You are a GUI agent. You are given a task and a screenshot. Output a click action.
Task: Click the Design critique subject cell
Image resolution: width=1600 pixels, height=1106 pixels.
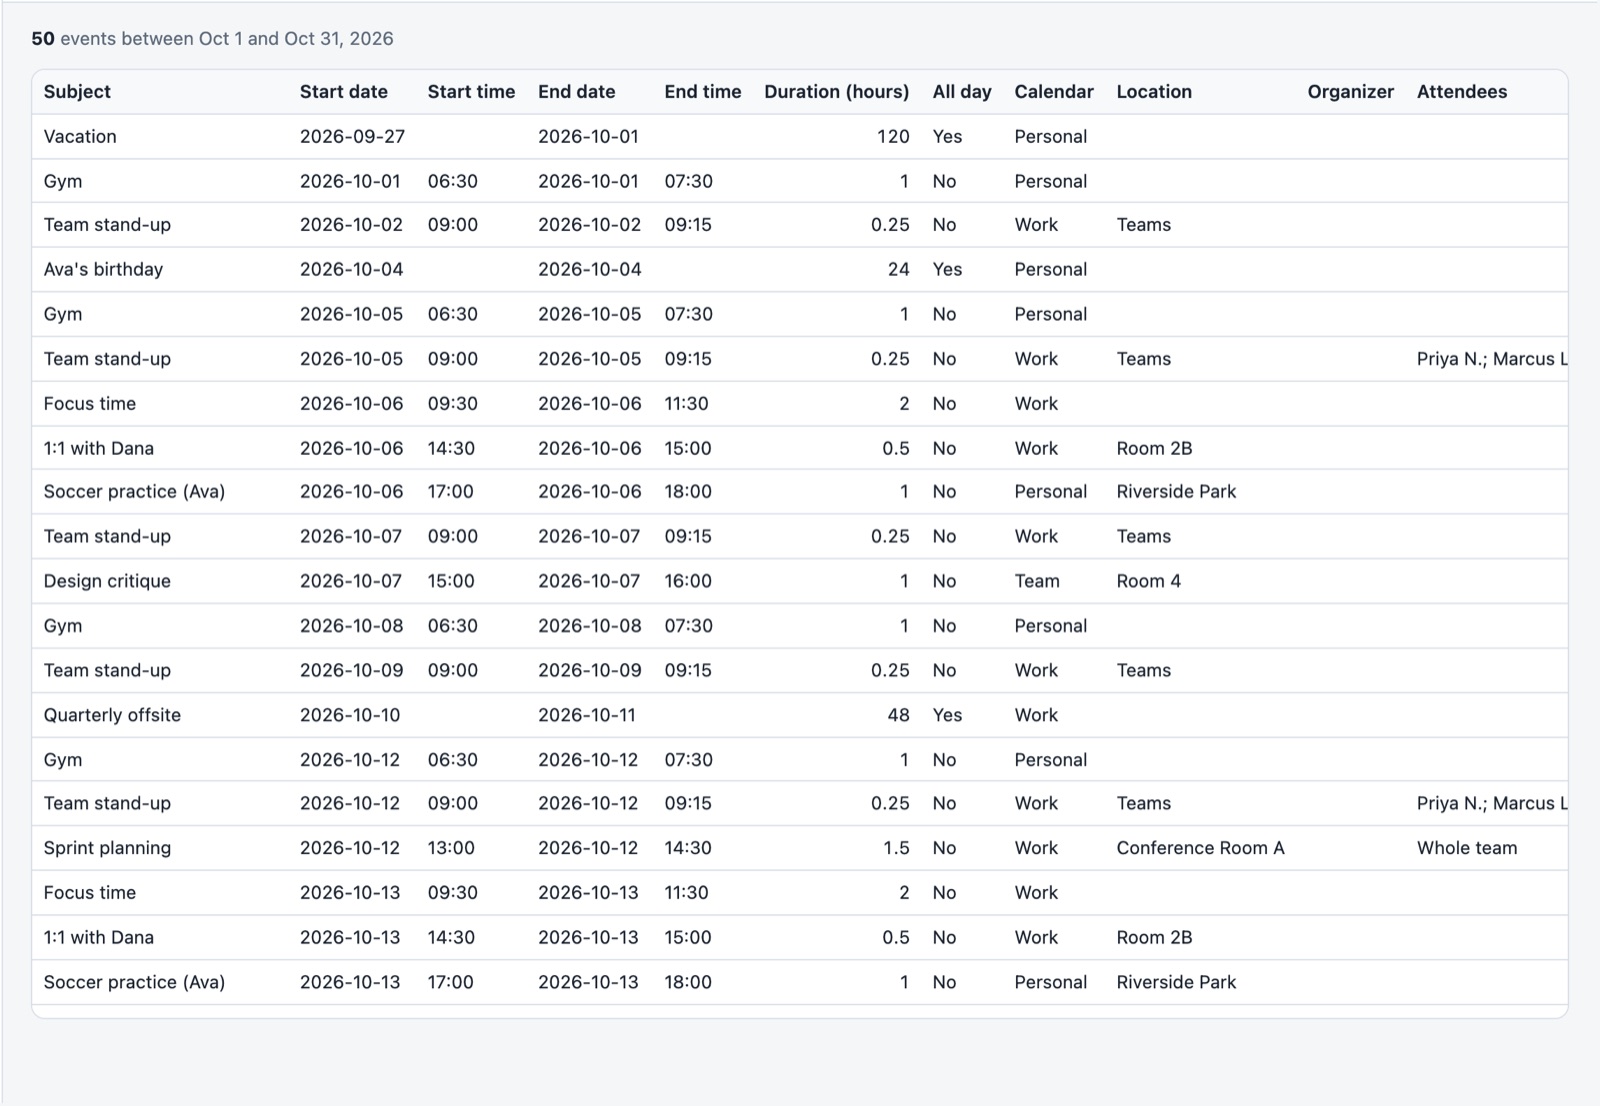[107, 582]
